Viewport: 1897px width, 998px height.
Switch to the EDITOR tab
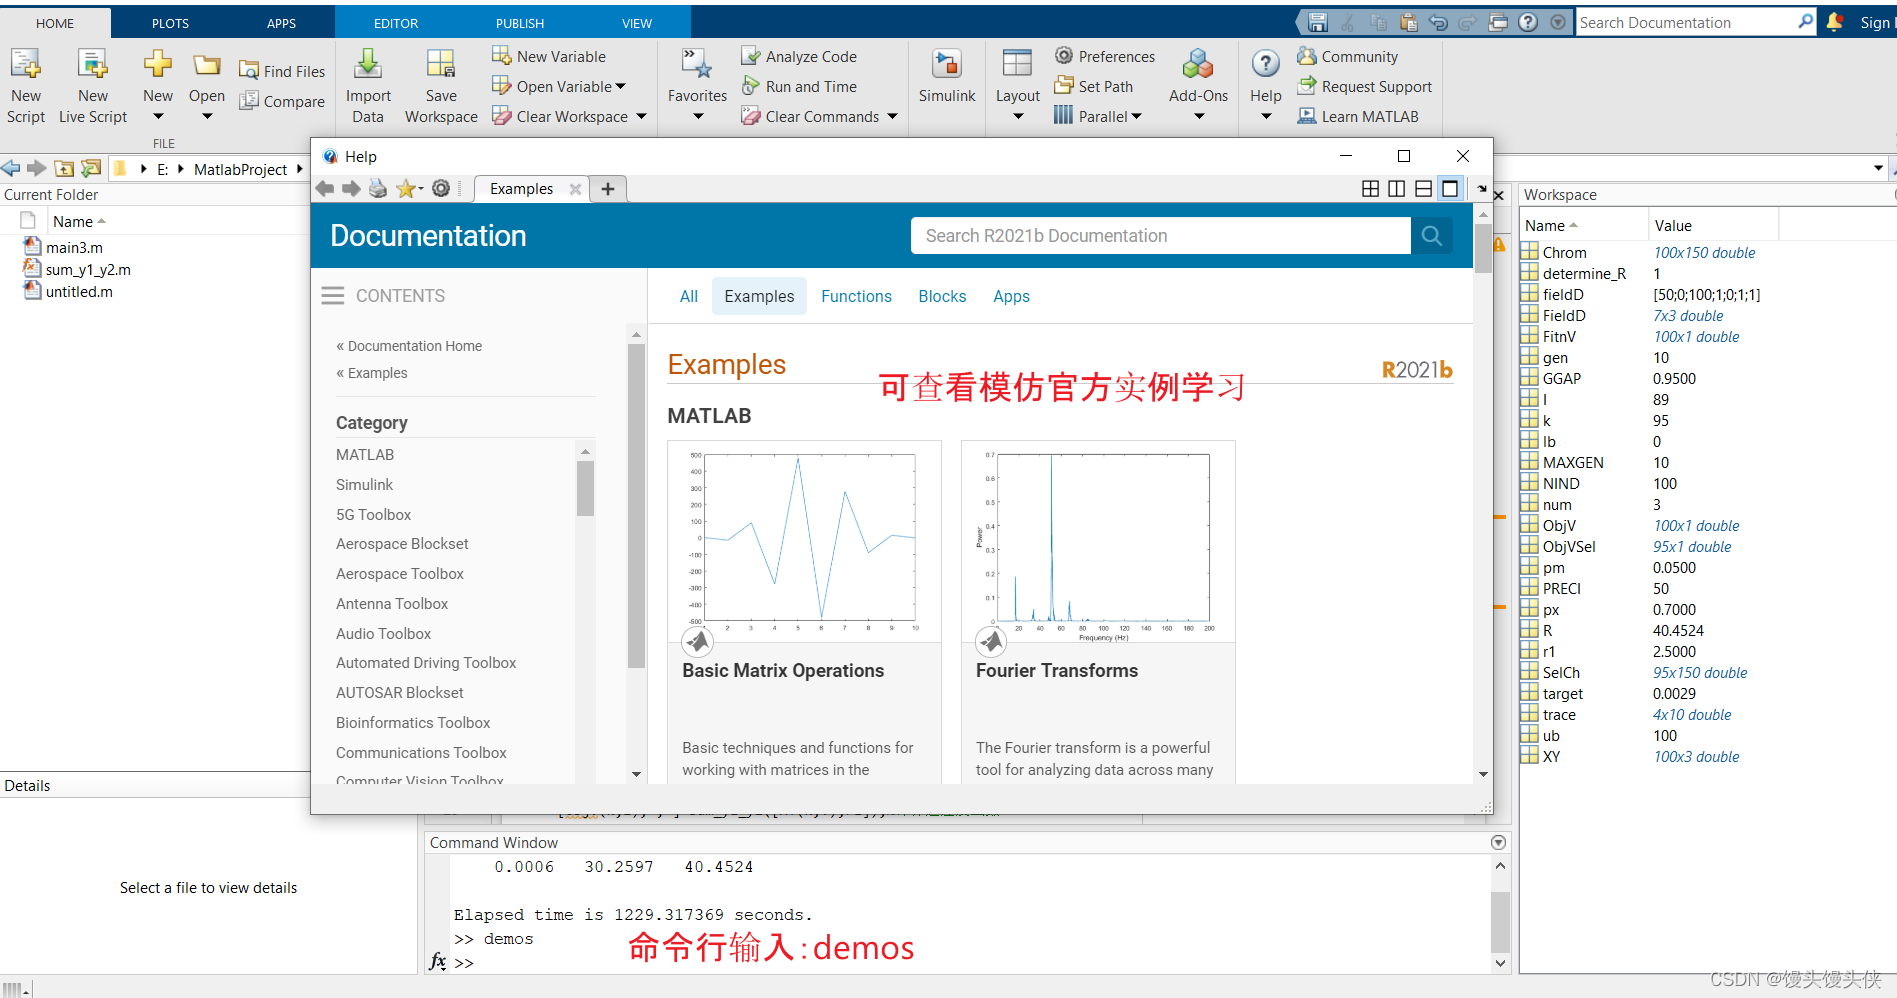[x=396, y=23]
